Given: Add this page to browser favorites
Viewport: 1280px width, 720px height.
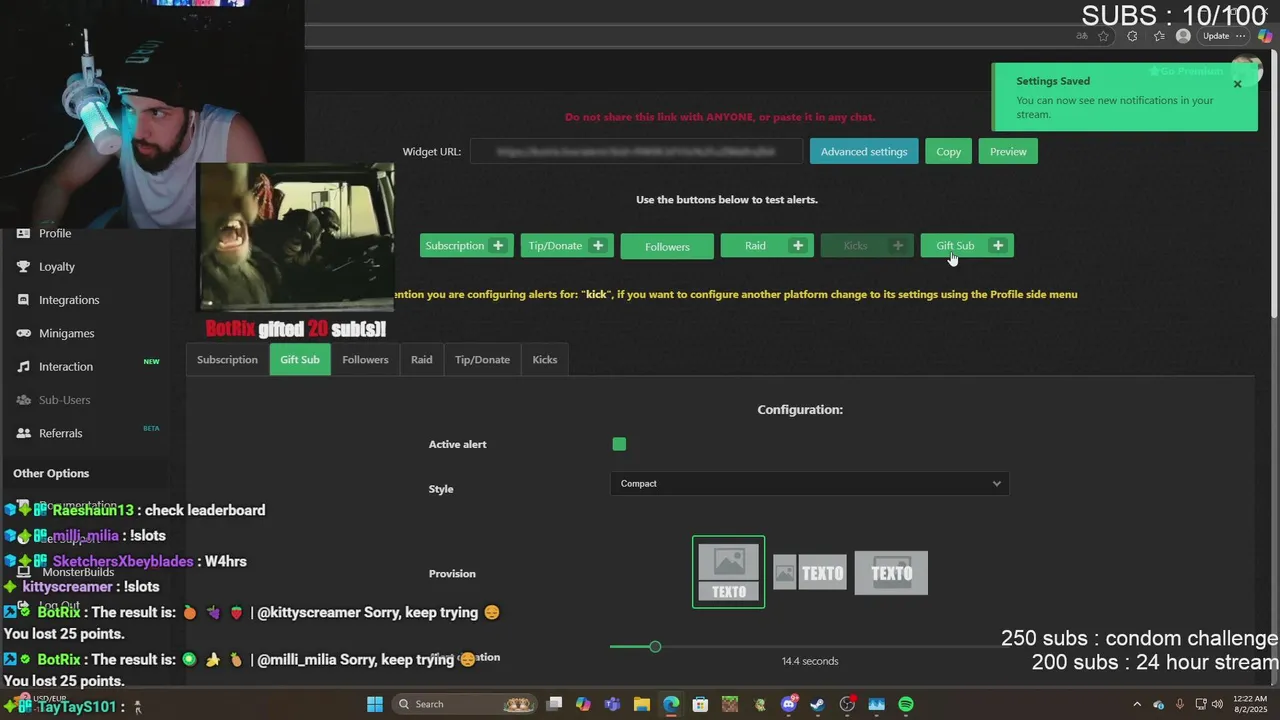Looking at the screenshot, I should (x=1104, y=36).
